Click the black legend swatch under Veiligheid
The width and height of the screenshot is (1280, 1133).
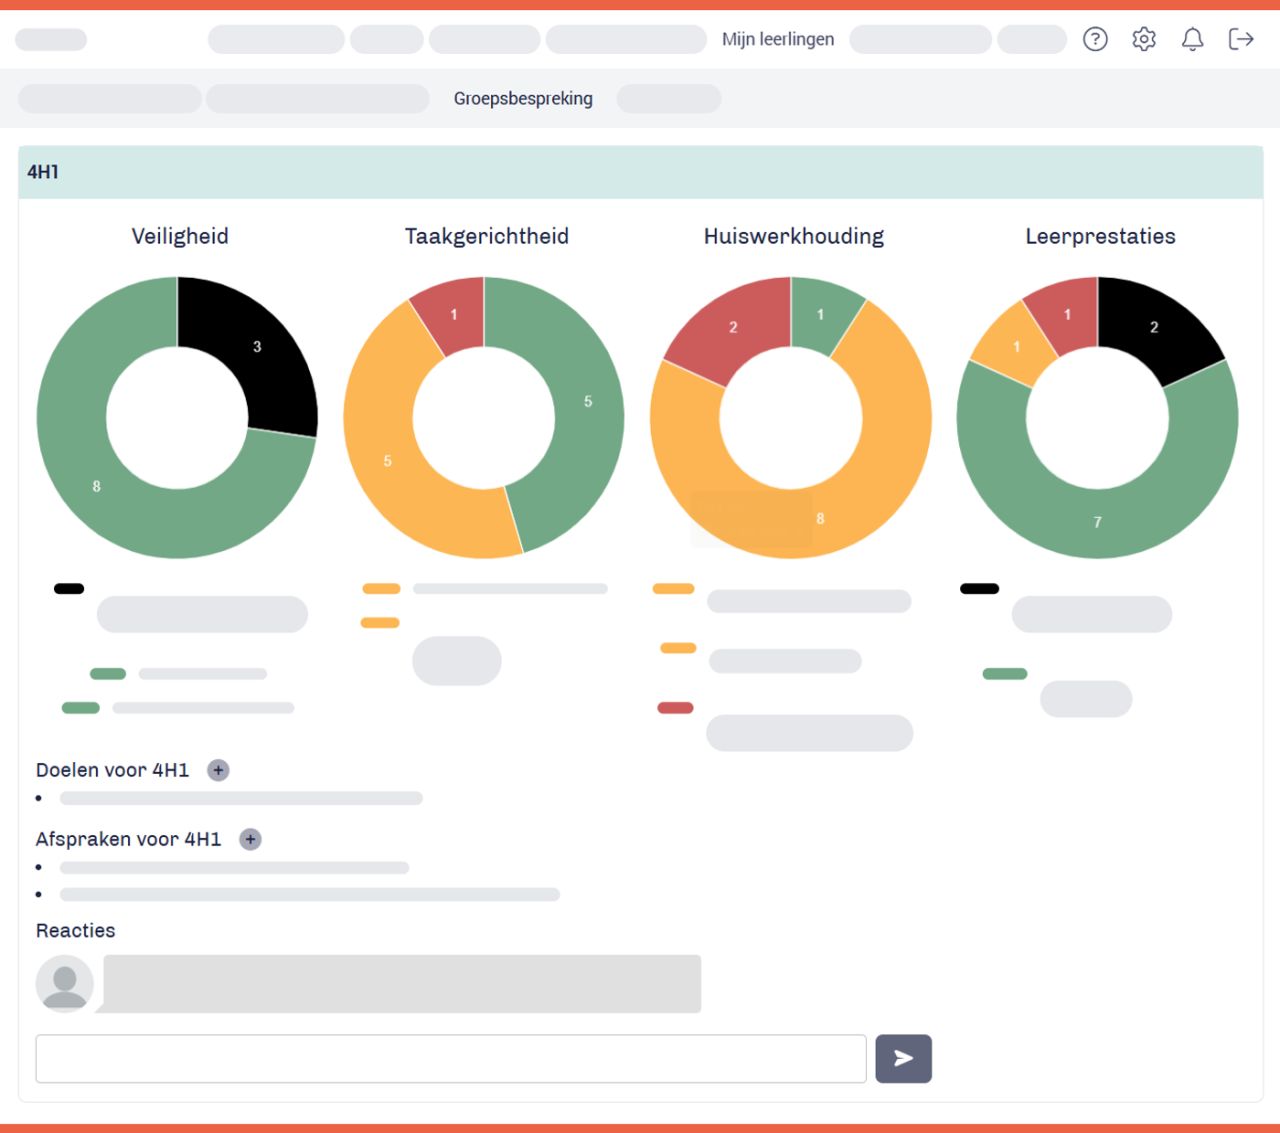click(69, 589)
